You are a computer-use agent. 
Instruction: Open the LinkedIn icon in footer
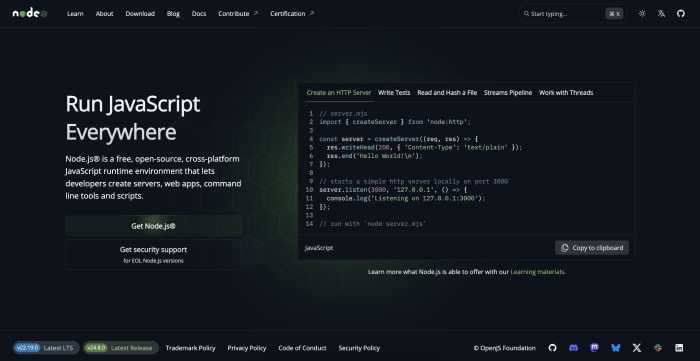pyautogui.click(x=679, y=348)
